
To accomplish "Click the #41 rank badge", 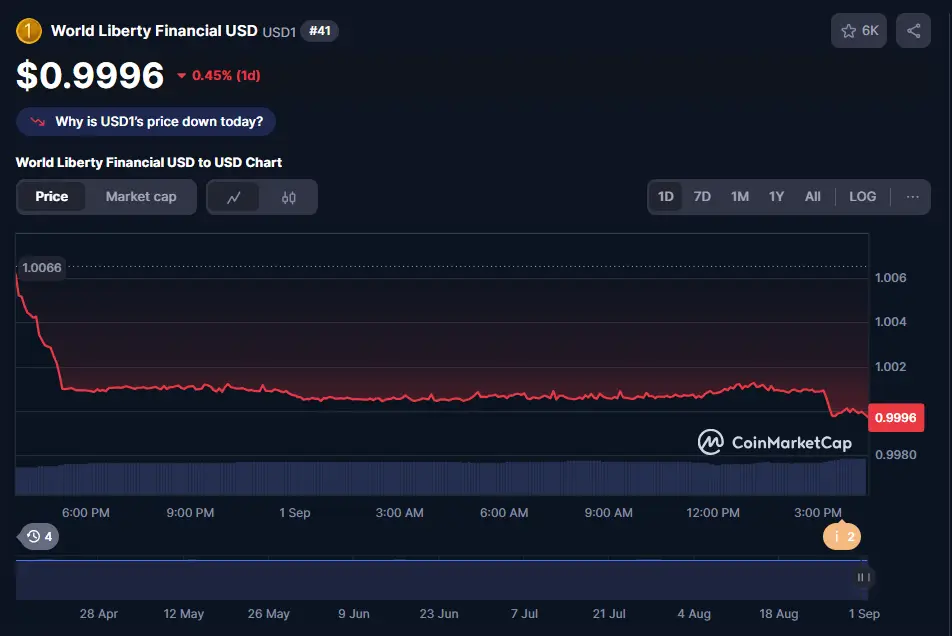I will [319, 31].
